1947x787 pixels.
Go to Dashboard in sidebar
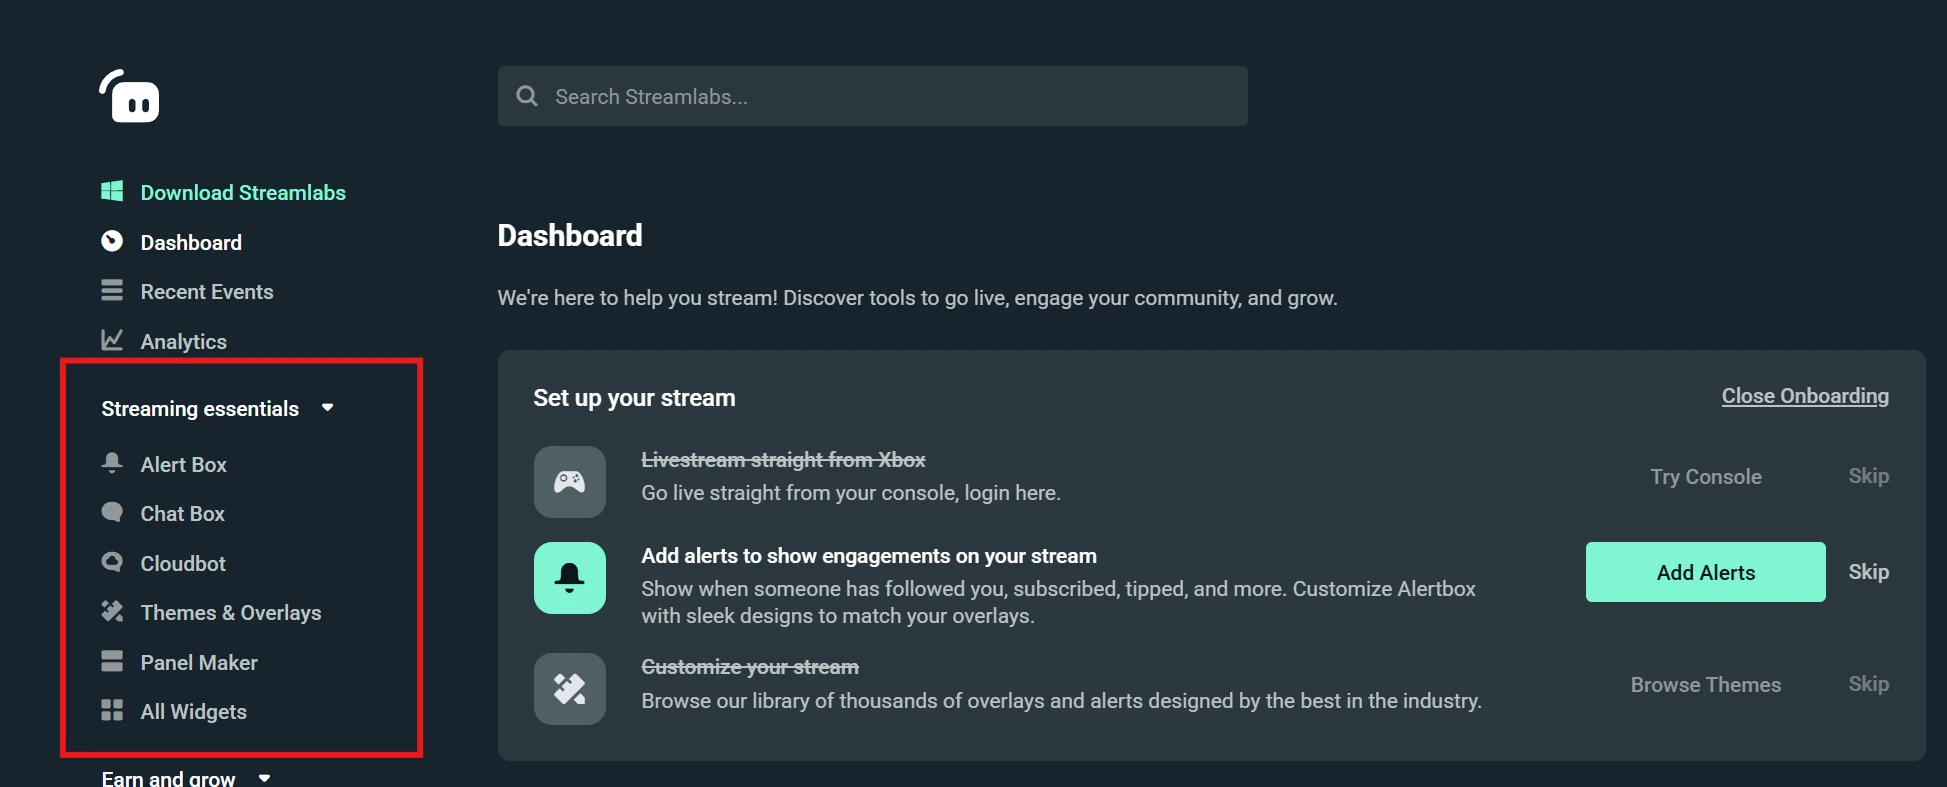191,243
